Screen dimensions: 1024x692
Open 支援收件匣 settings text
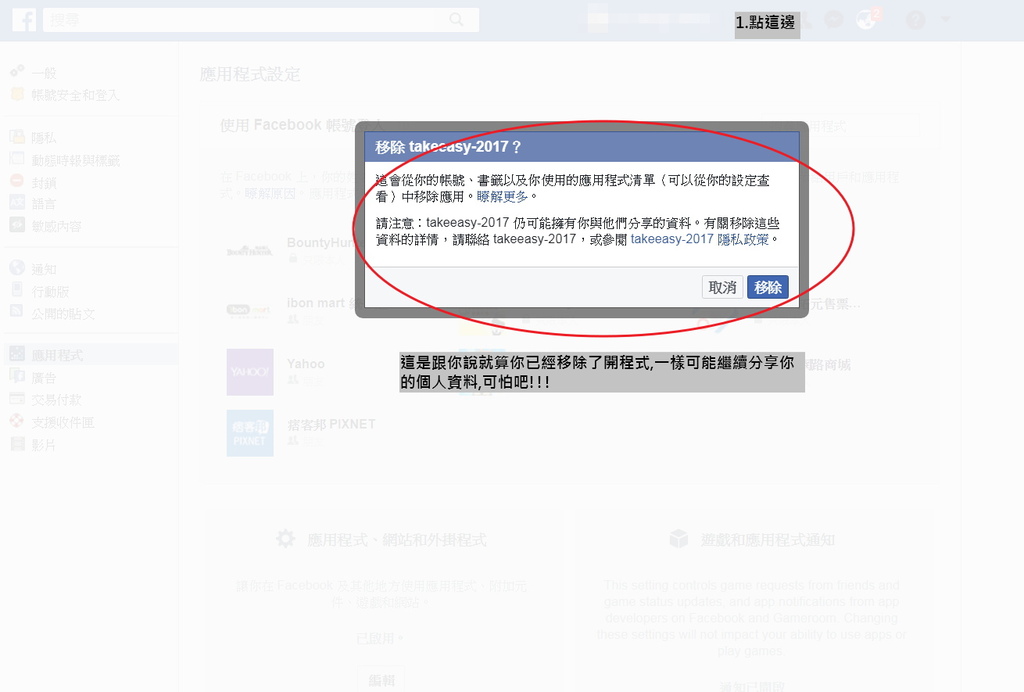[x=63, y=423]
